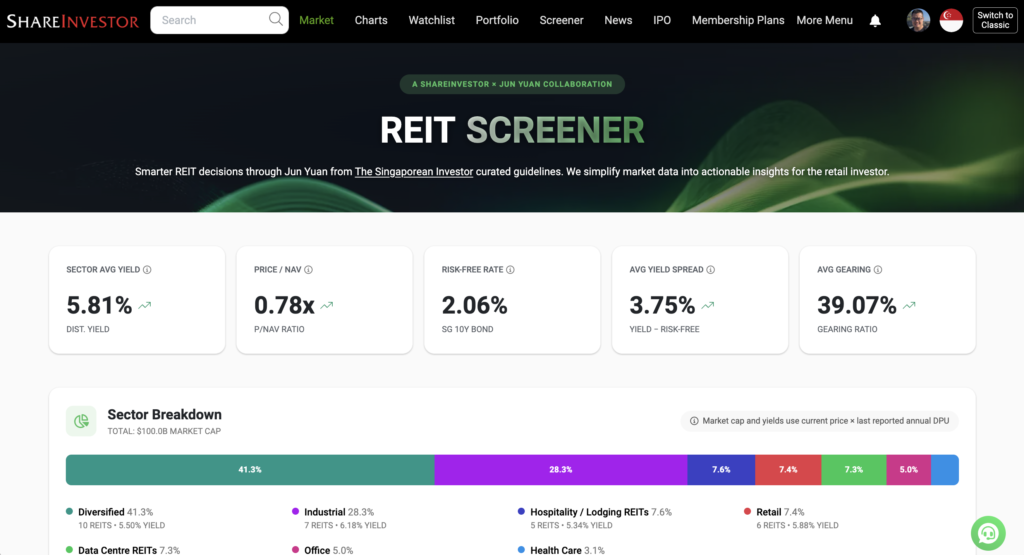Click the Avg Gearing 39.07% value
The image size is (1024, 555).
pyautogui.click(x=856, y=305)
